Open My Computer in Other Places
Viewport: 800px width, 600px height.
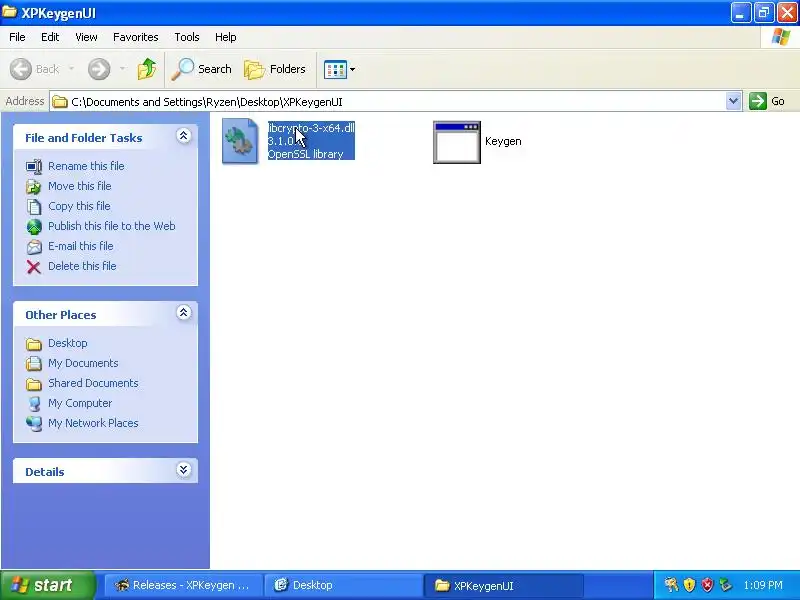[x=80, y=403]
